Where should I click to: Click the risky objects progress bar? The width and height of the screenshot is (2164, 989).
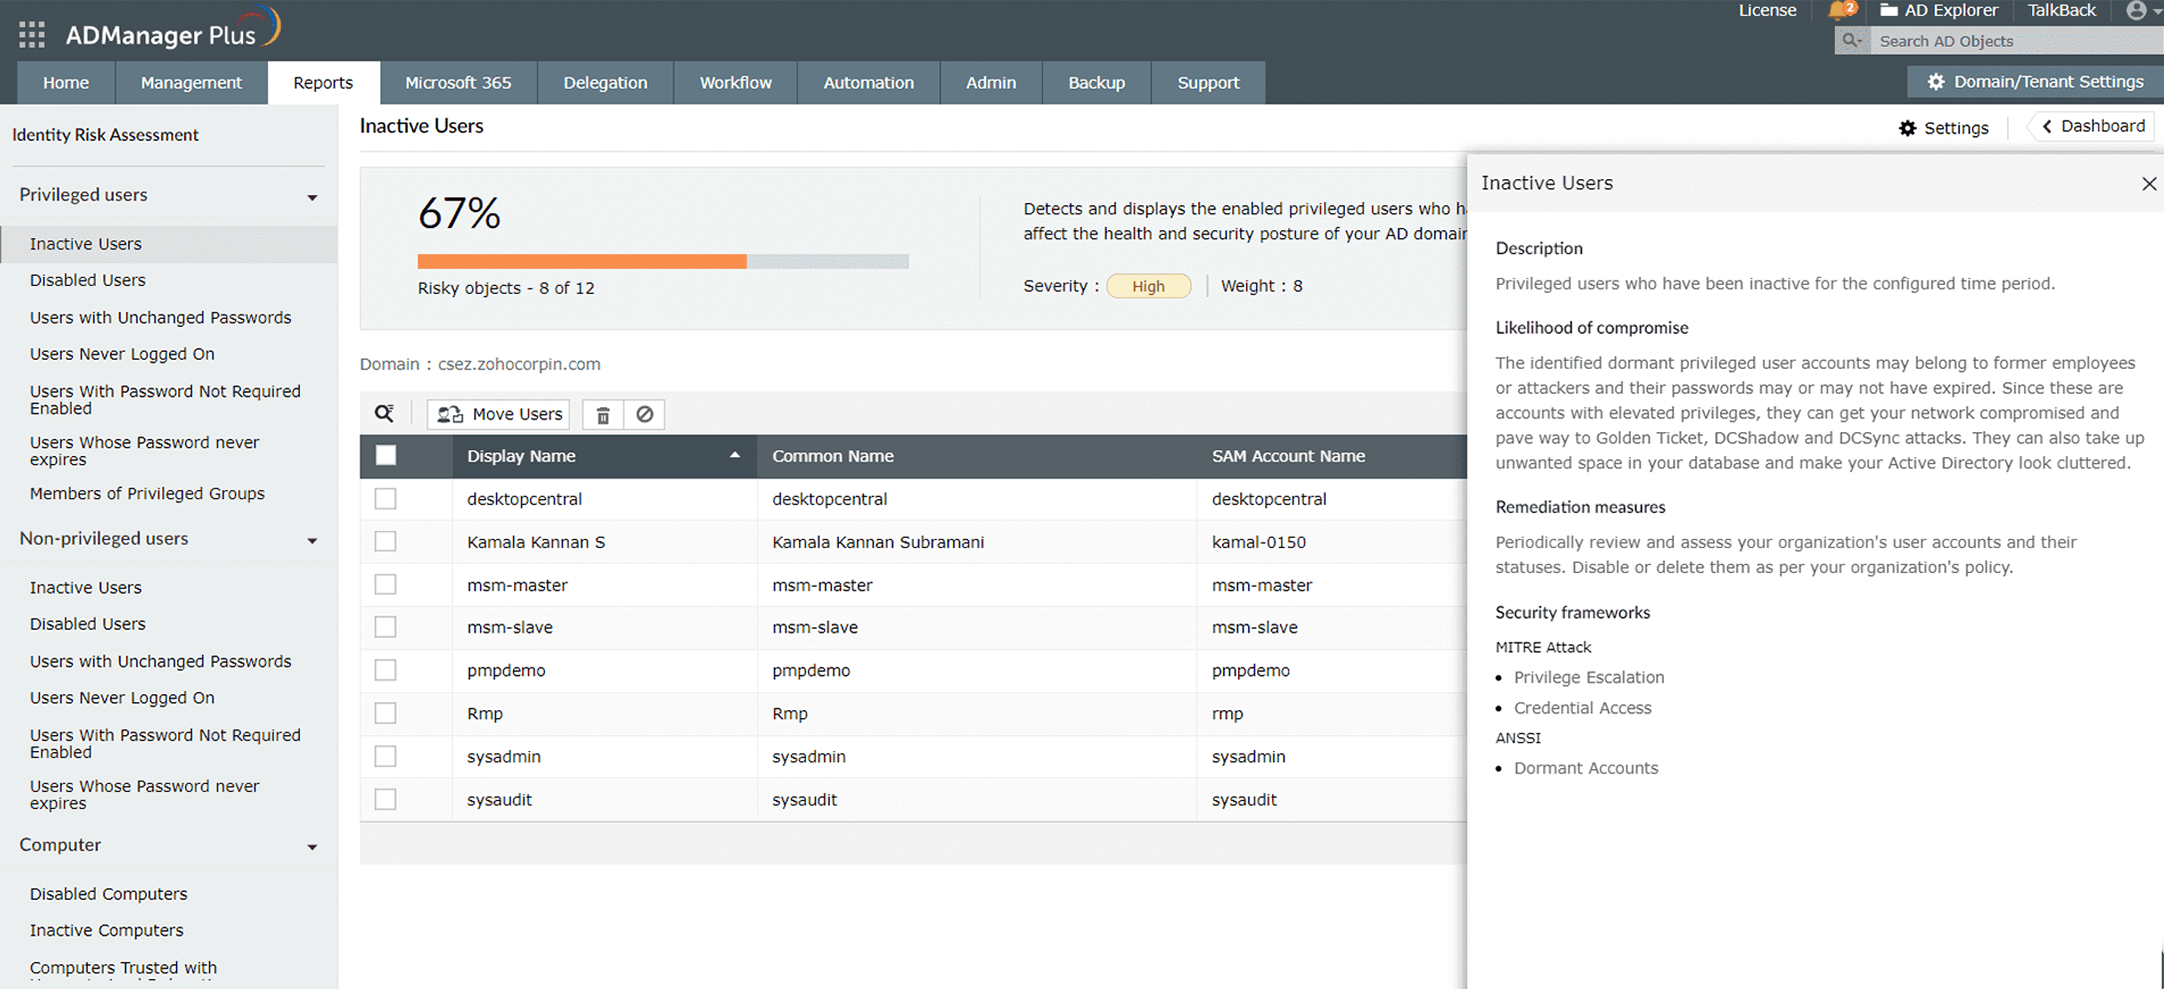662,262
